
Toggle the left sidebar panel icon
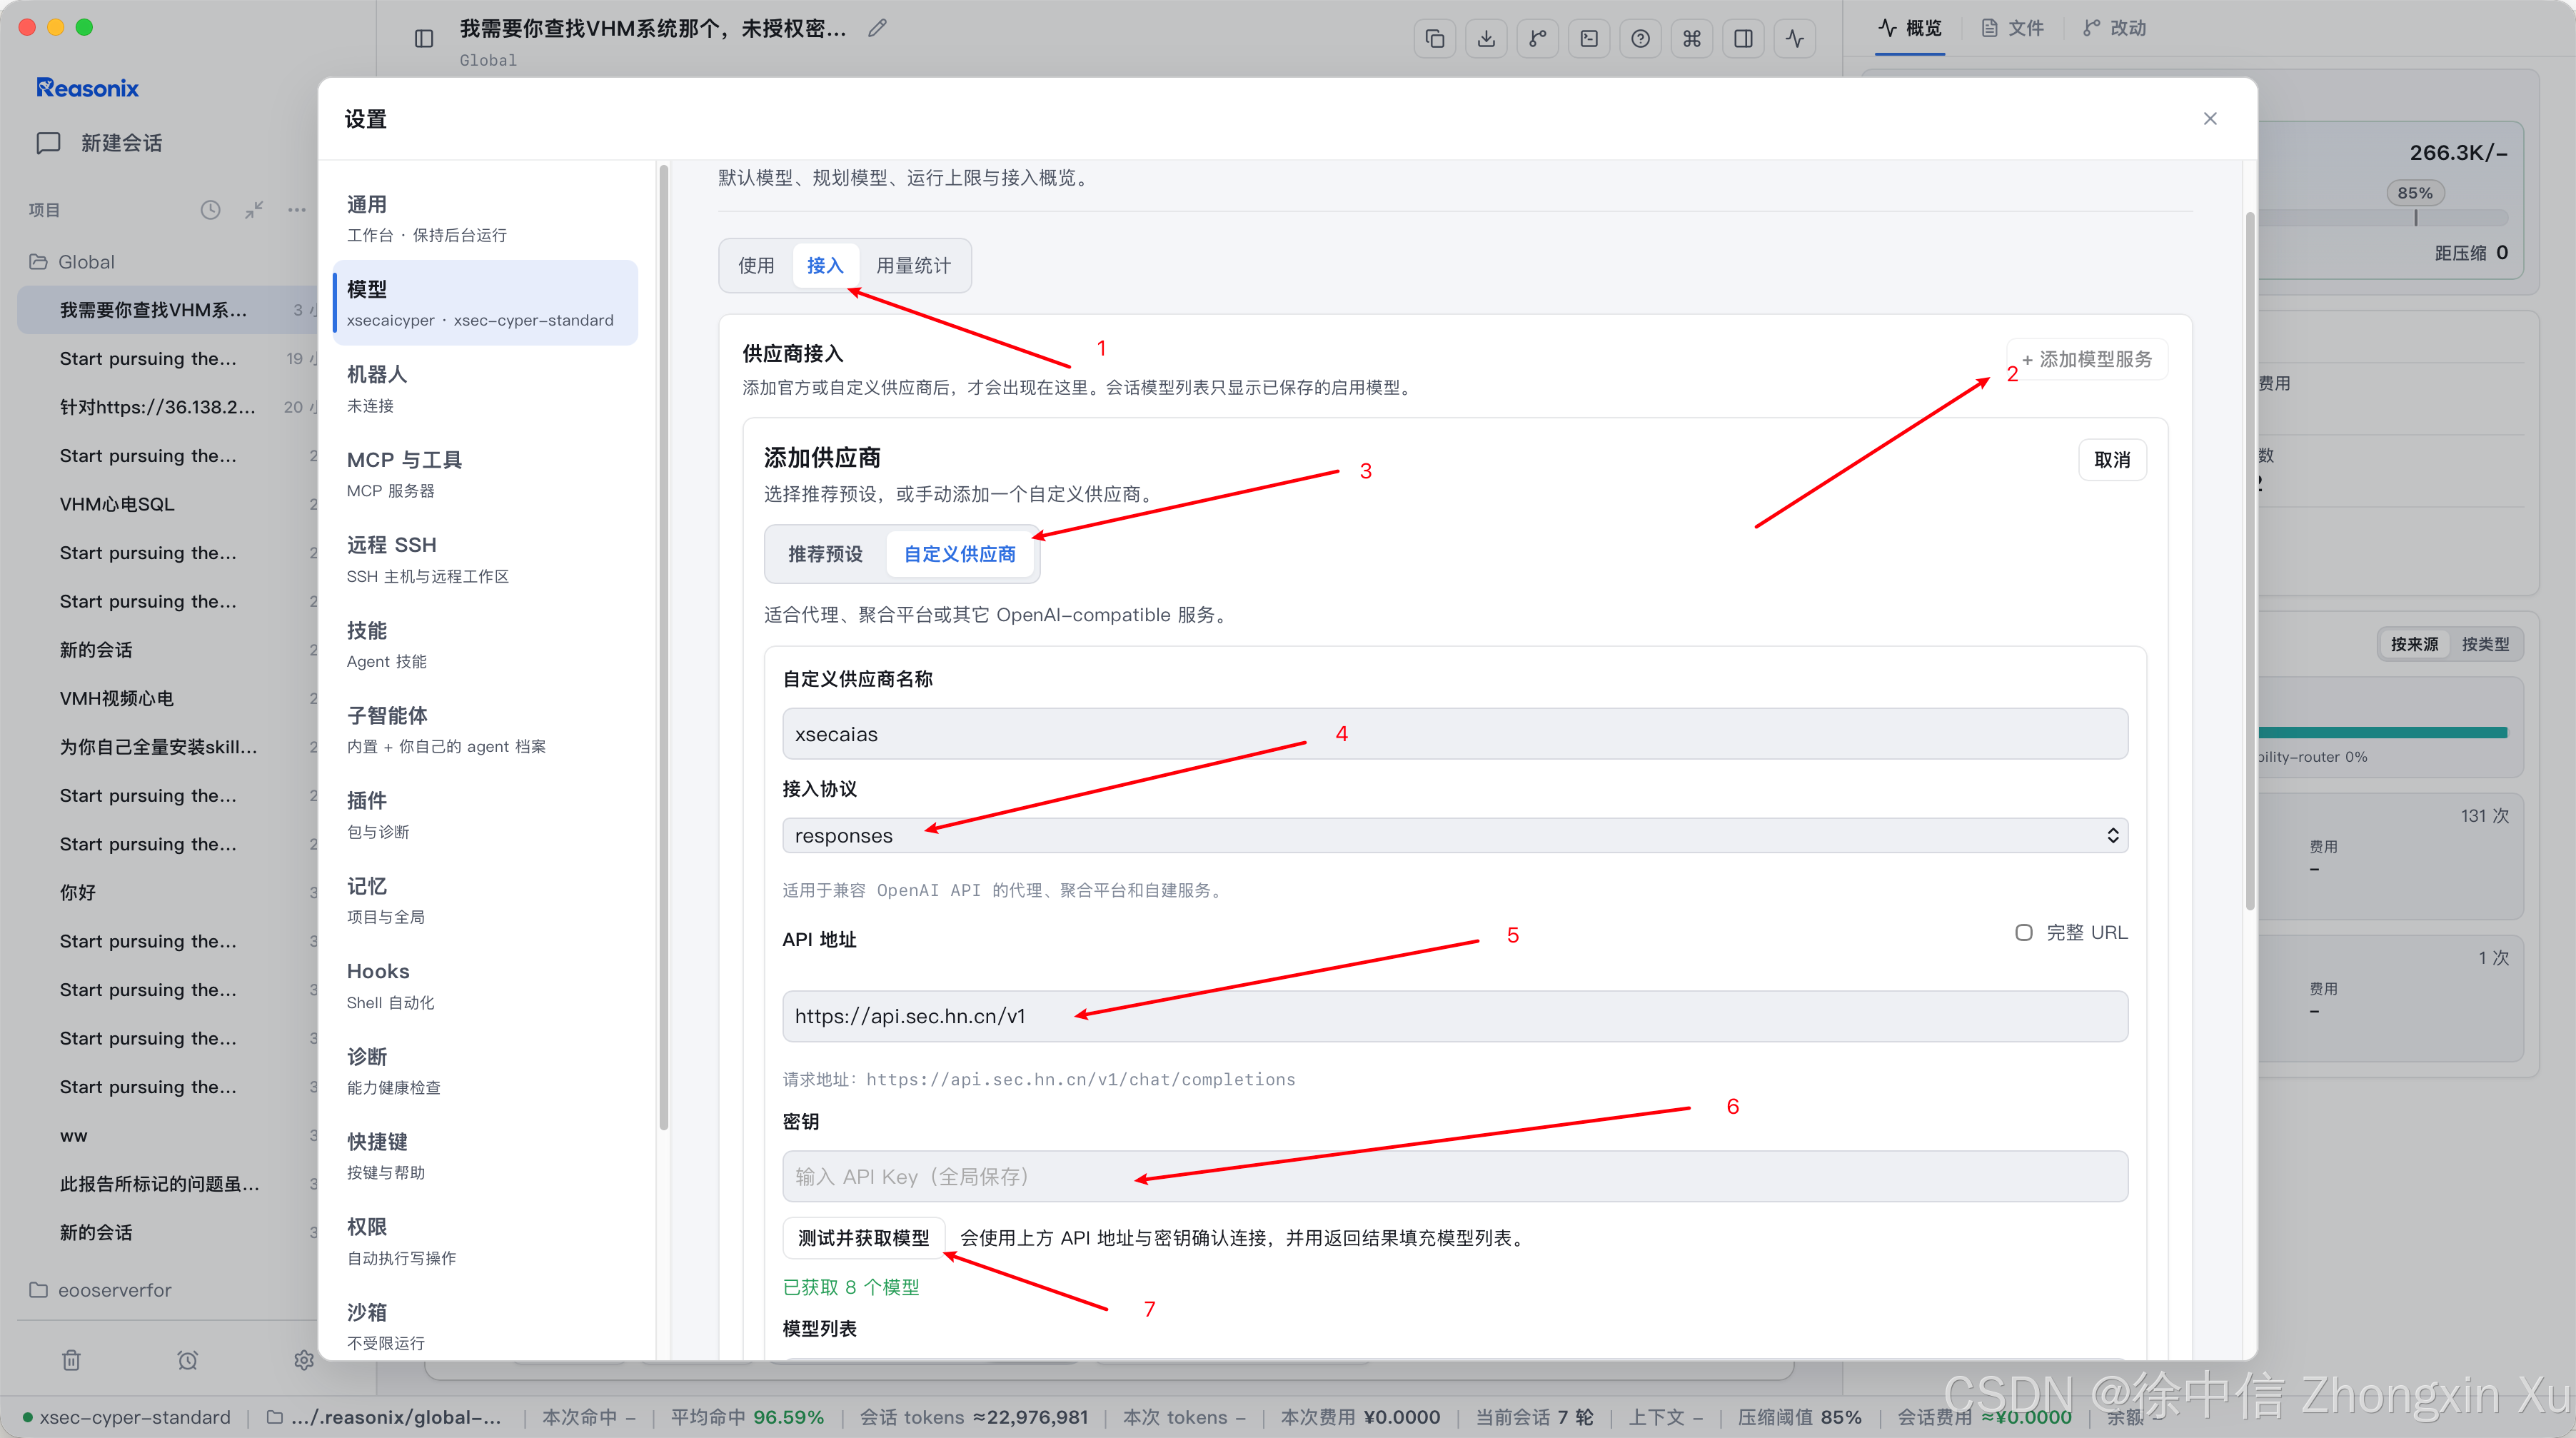(424, 39)
